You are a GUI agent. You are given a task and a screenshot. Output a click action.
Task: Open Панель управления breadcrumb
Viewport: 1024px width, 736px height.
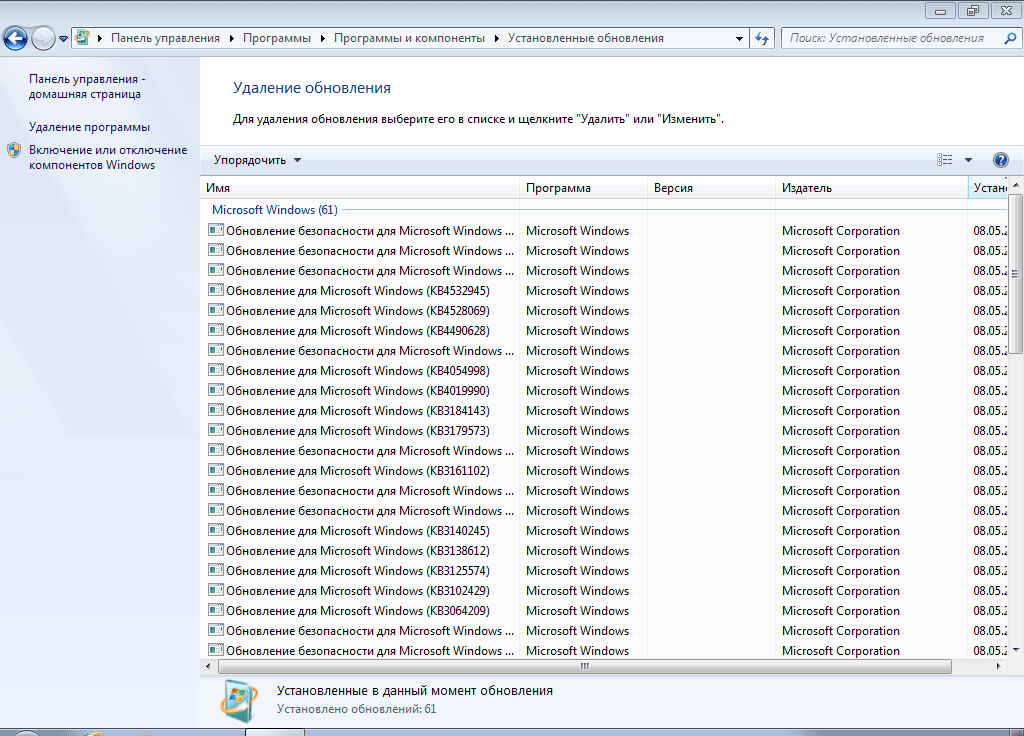tap(165, 38)
